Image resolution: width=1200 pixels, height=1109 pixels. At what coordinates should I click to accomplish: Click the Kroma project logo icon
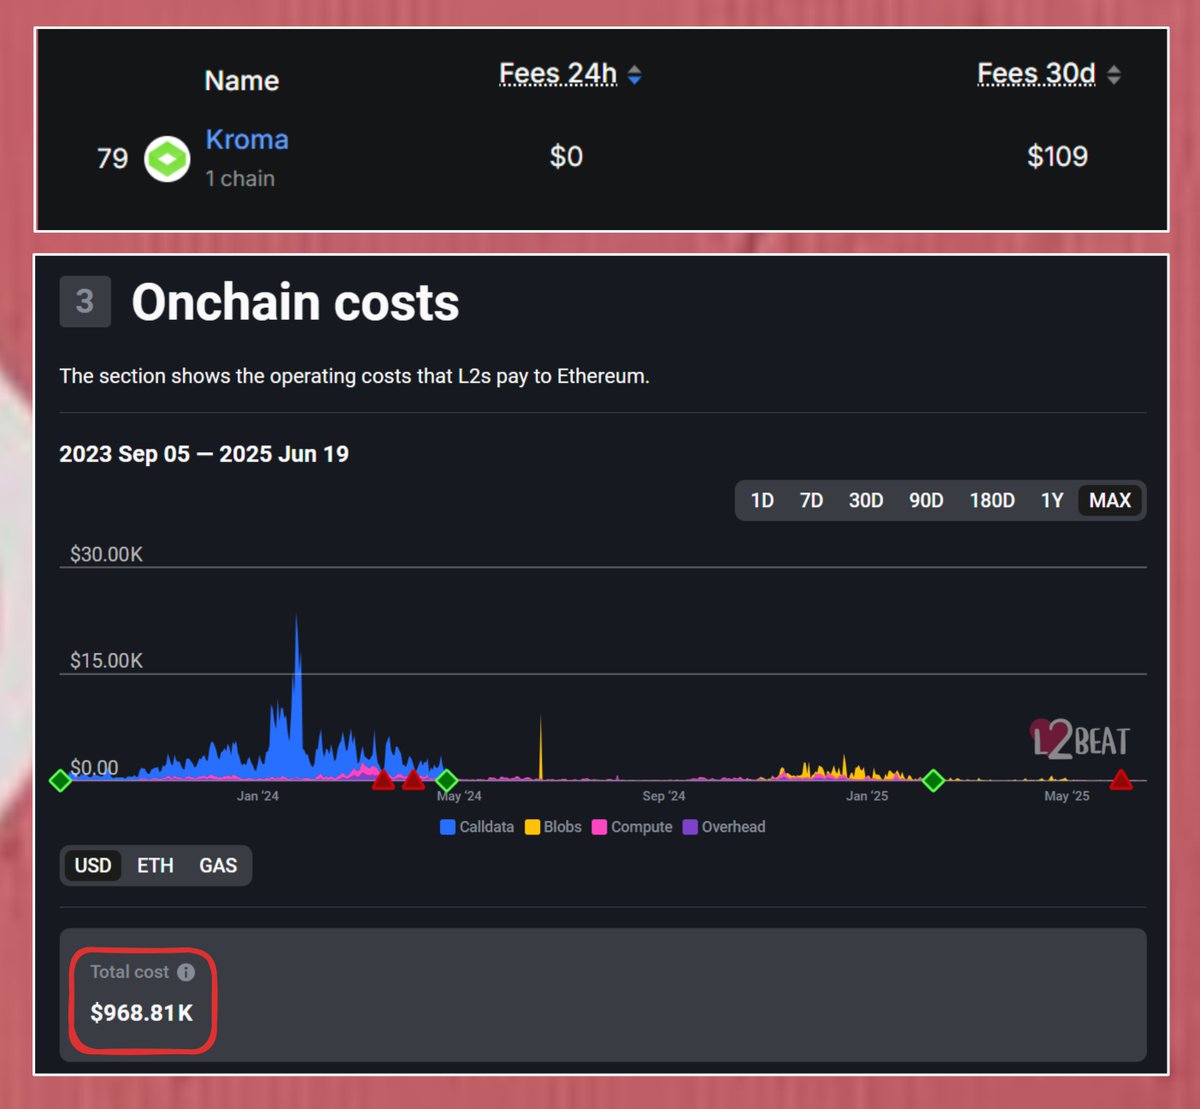pyautogui.click(x=167, y=159)
